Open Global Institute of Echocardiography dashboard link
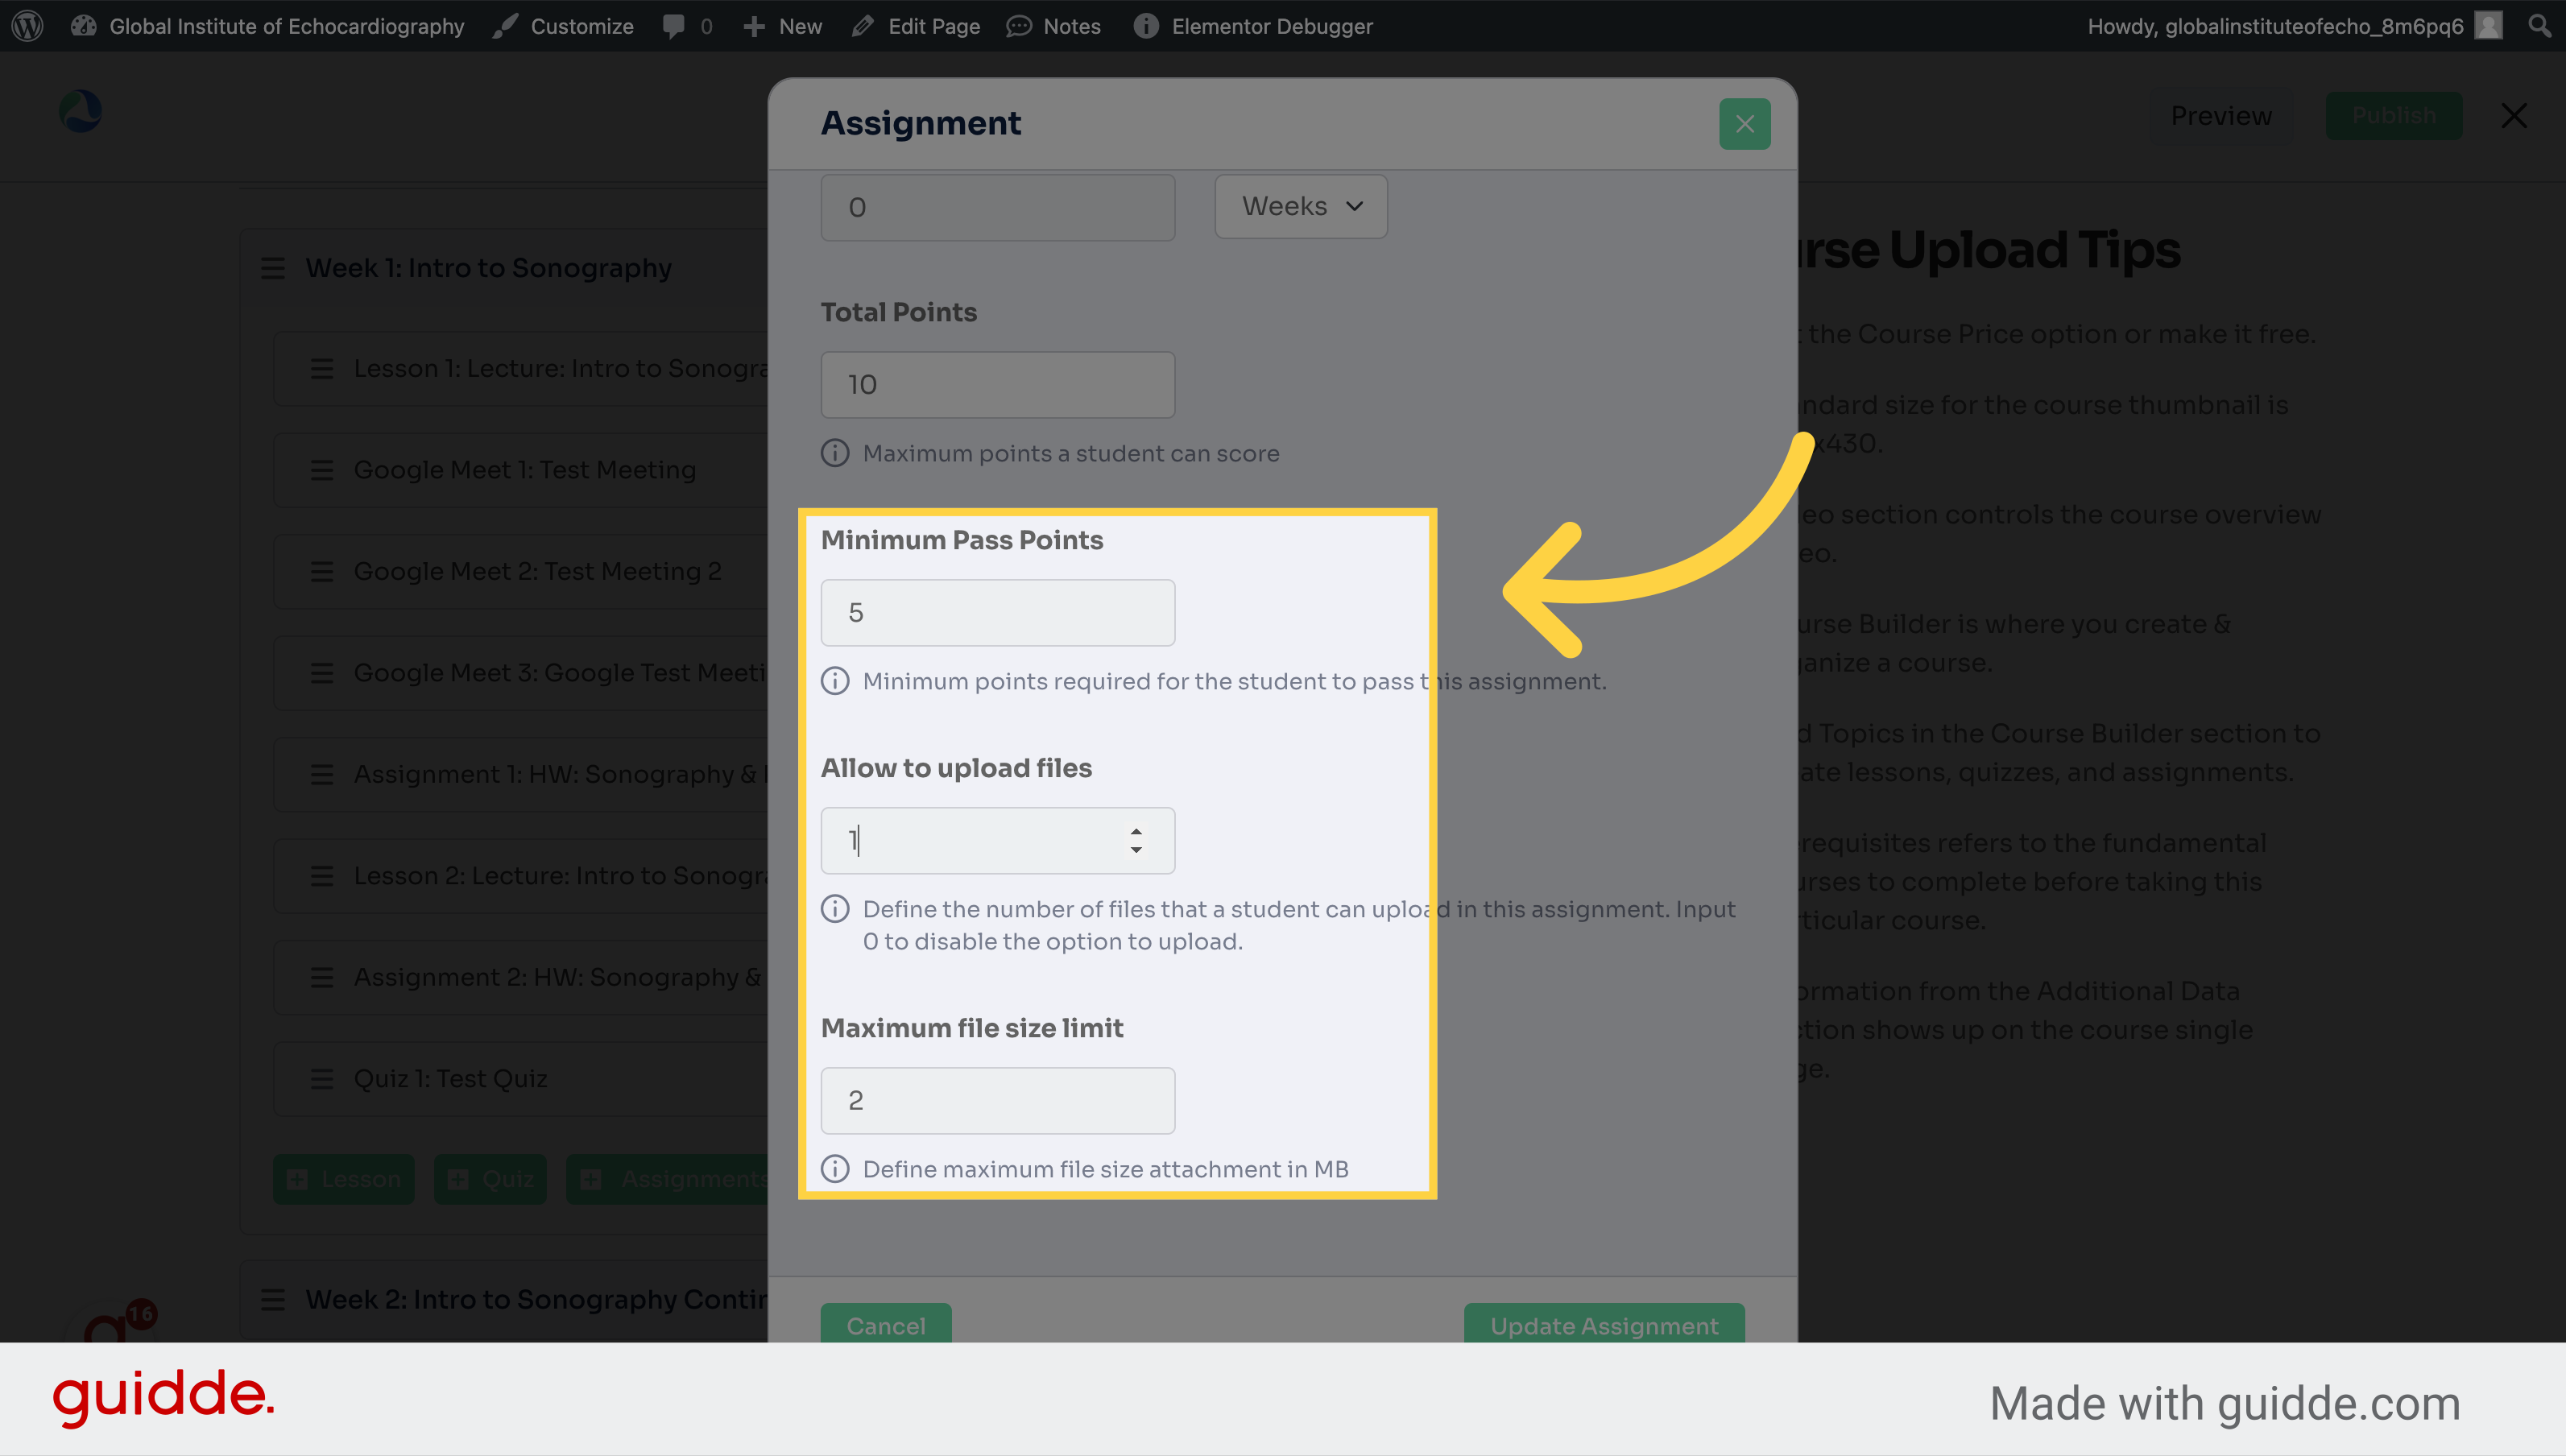This screenshot has width=2566, height=1456. (x=268, y=26)
